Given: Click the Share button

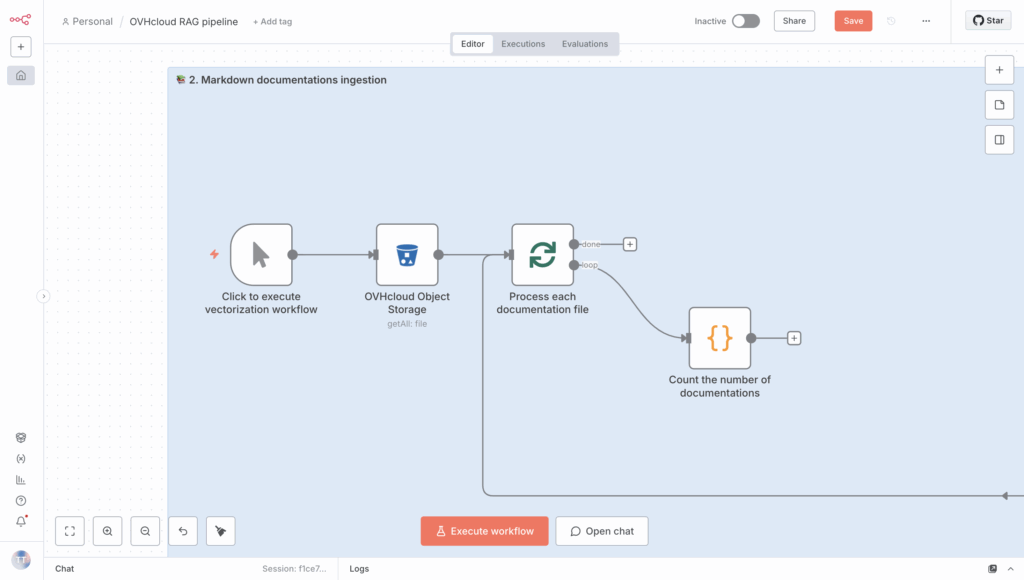Looking at the screenshot, I should pos(794,21).
